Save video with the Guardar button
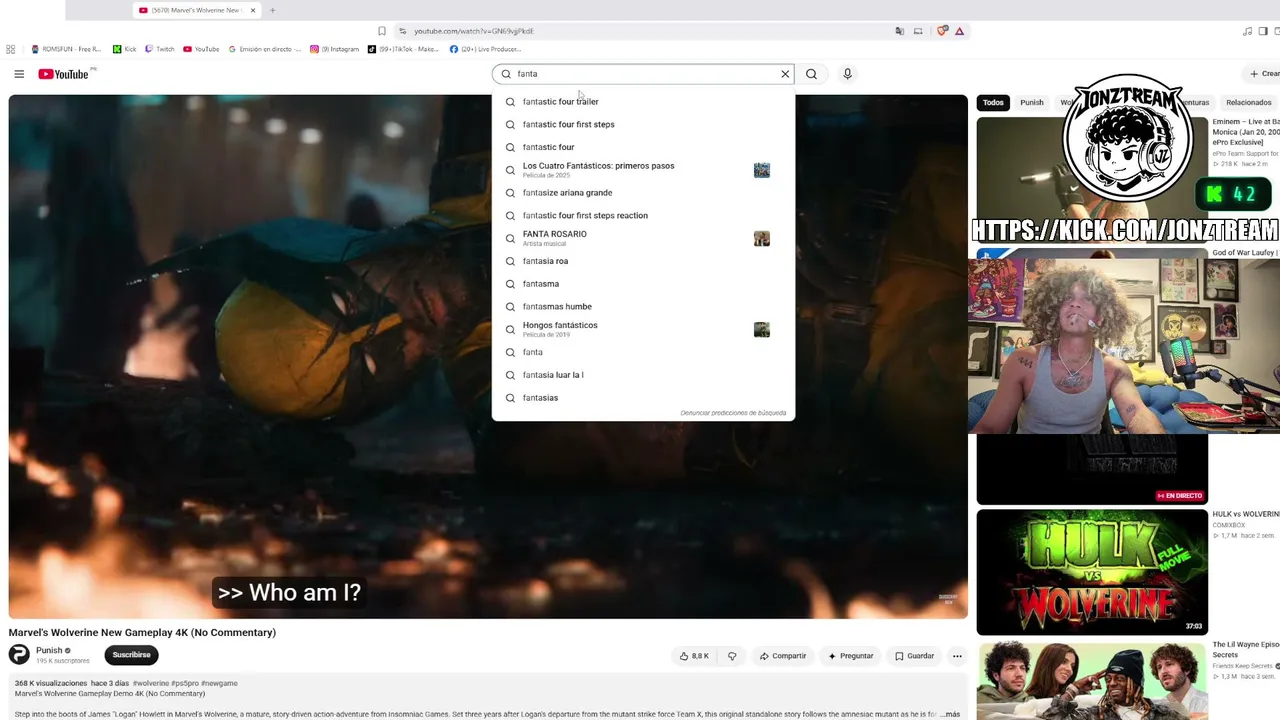This screenshot has width=1280, height=720. point(914,656)
